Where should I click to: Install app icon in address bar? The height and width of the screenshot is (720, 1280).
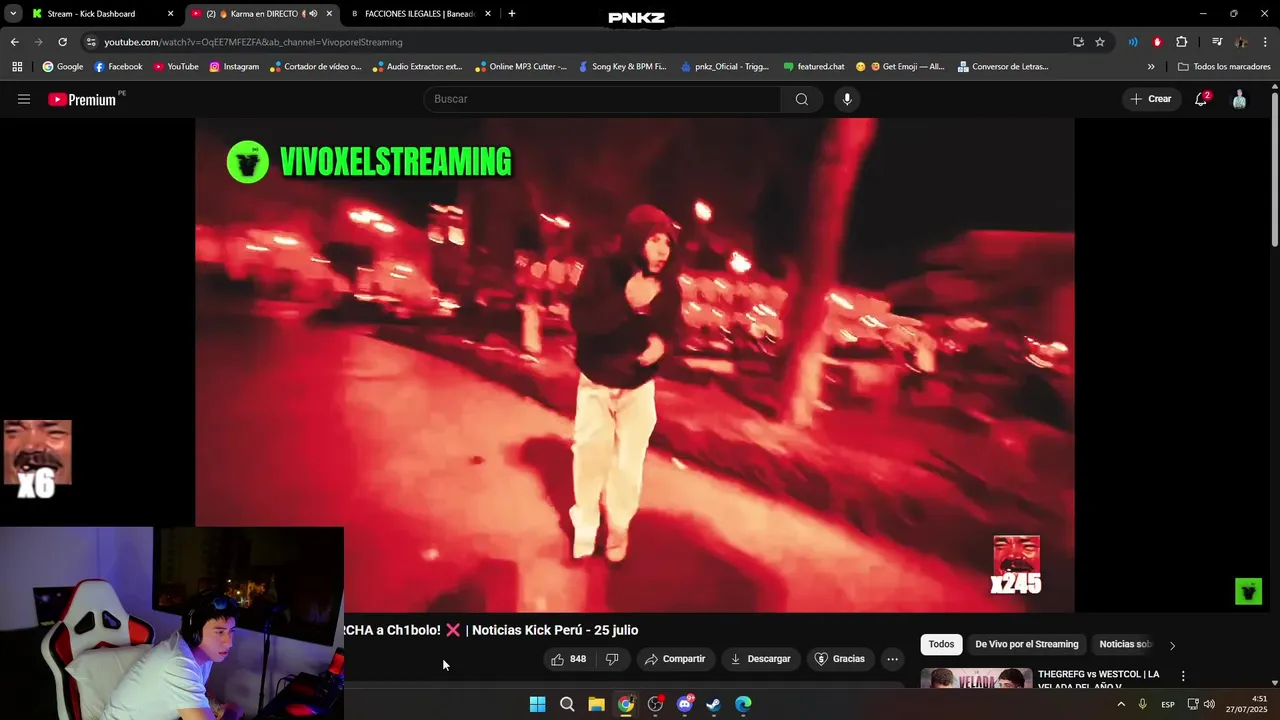[x=1078, y=42]
